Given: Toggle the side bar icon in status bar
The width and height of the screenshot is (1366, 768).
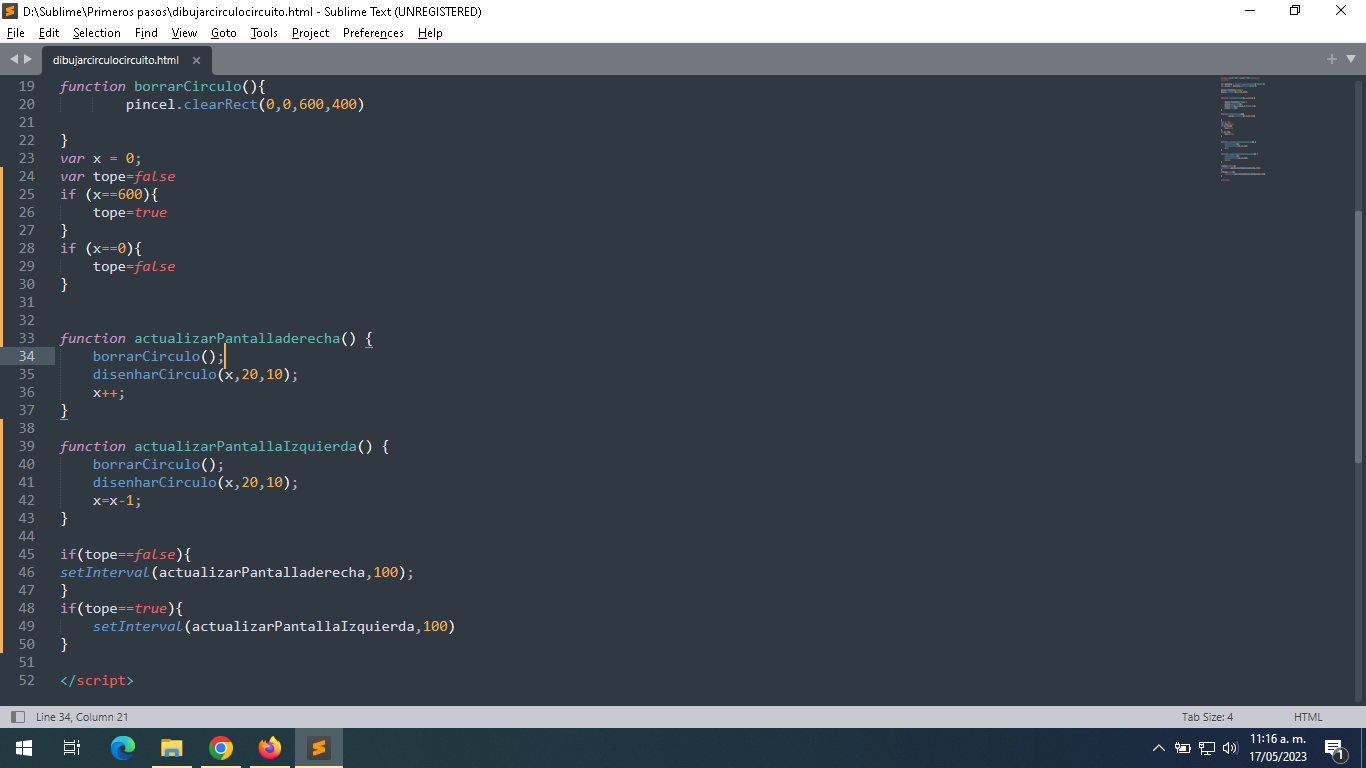Looking at the screenshot, I should point(17,717).
